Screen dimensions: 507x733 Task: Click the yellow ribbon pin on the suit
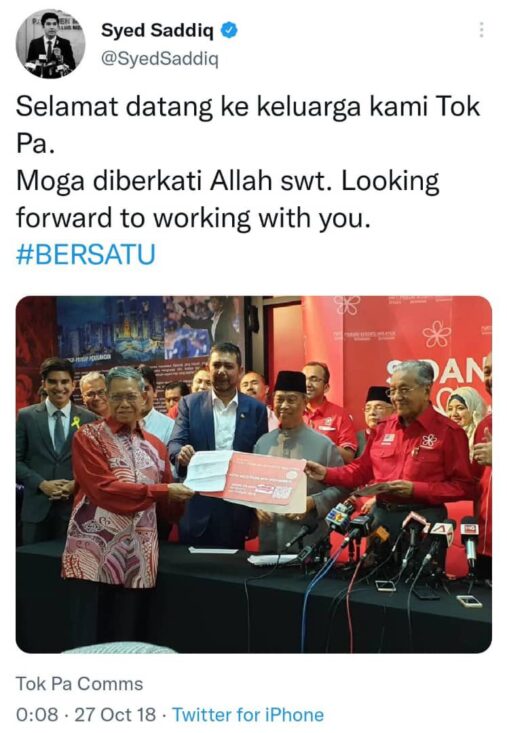(75, 423)
